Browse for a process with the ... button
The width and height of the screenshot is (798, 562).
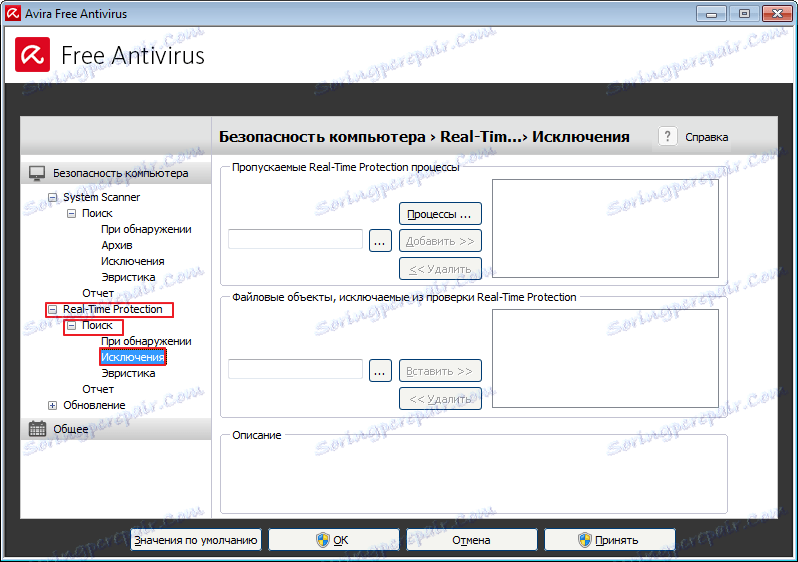(380, 241)
